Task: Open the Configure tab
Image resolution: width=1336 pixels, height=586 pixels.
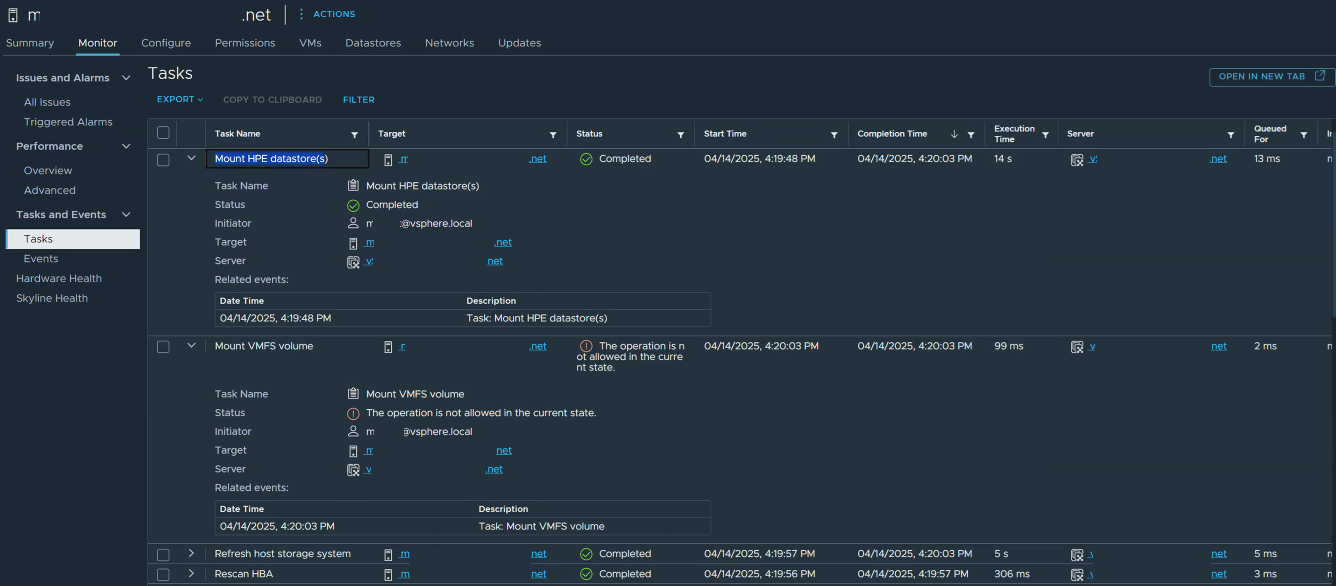Action: tap(166, 43)
